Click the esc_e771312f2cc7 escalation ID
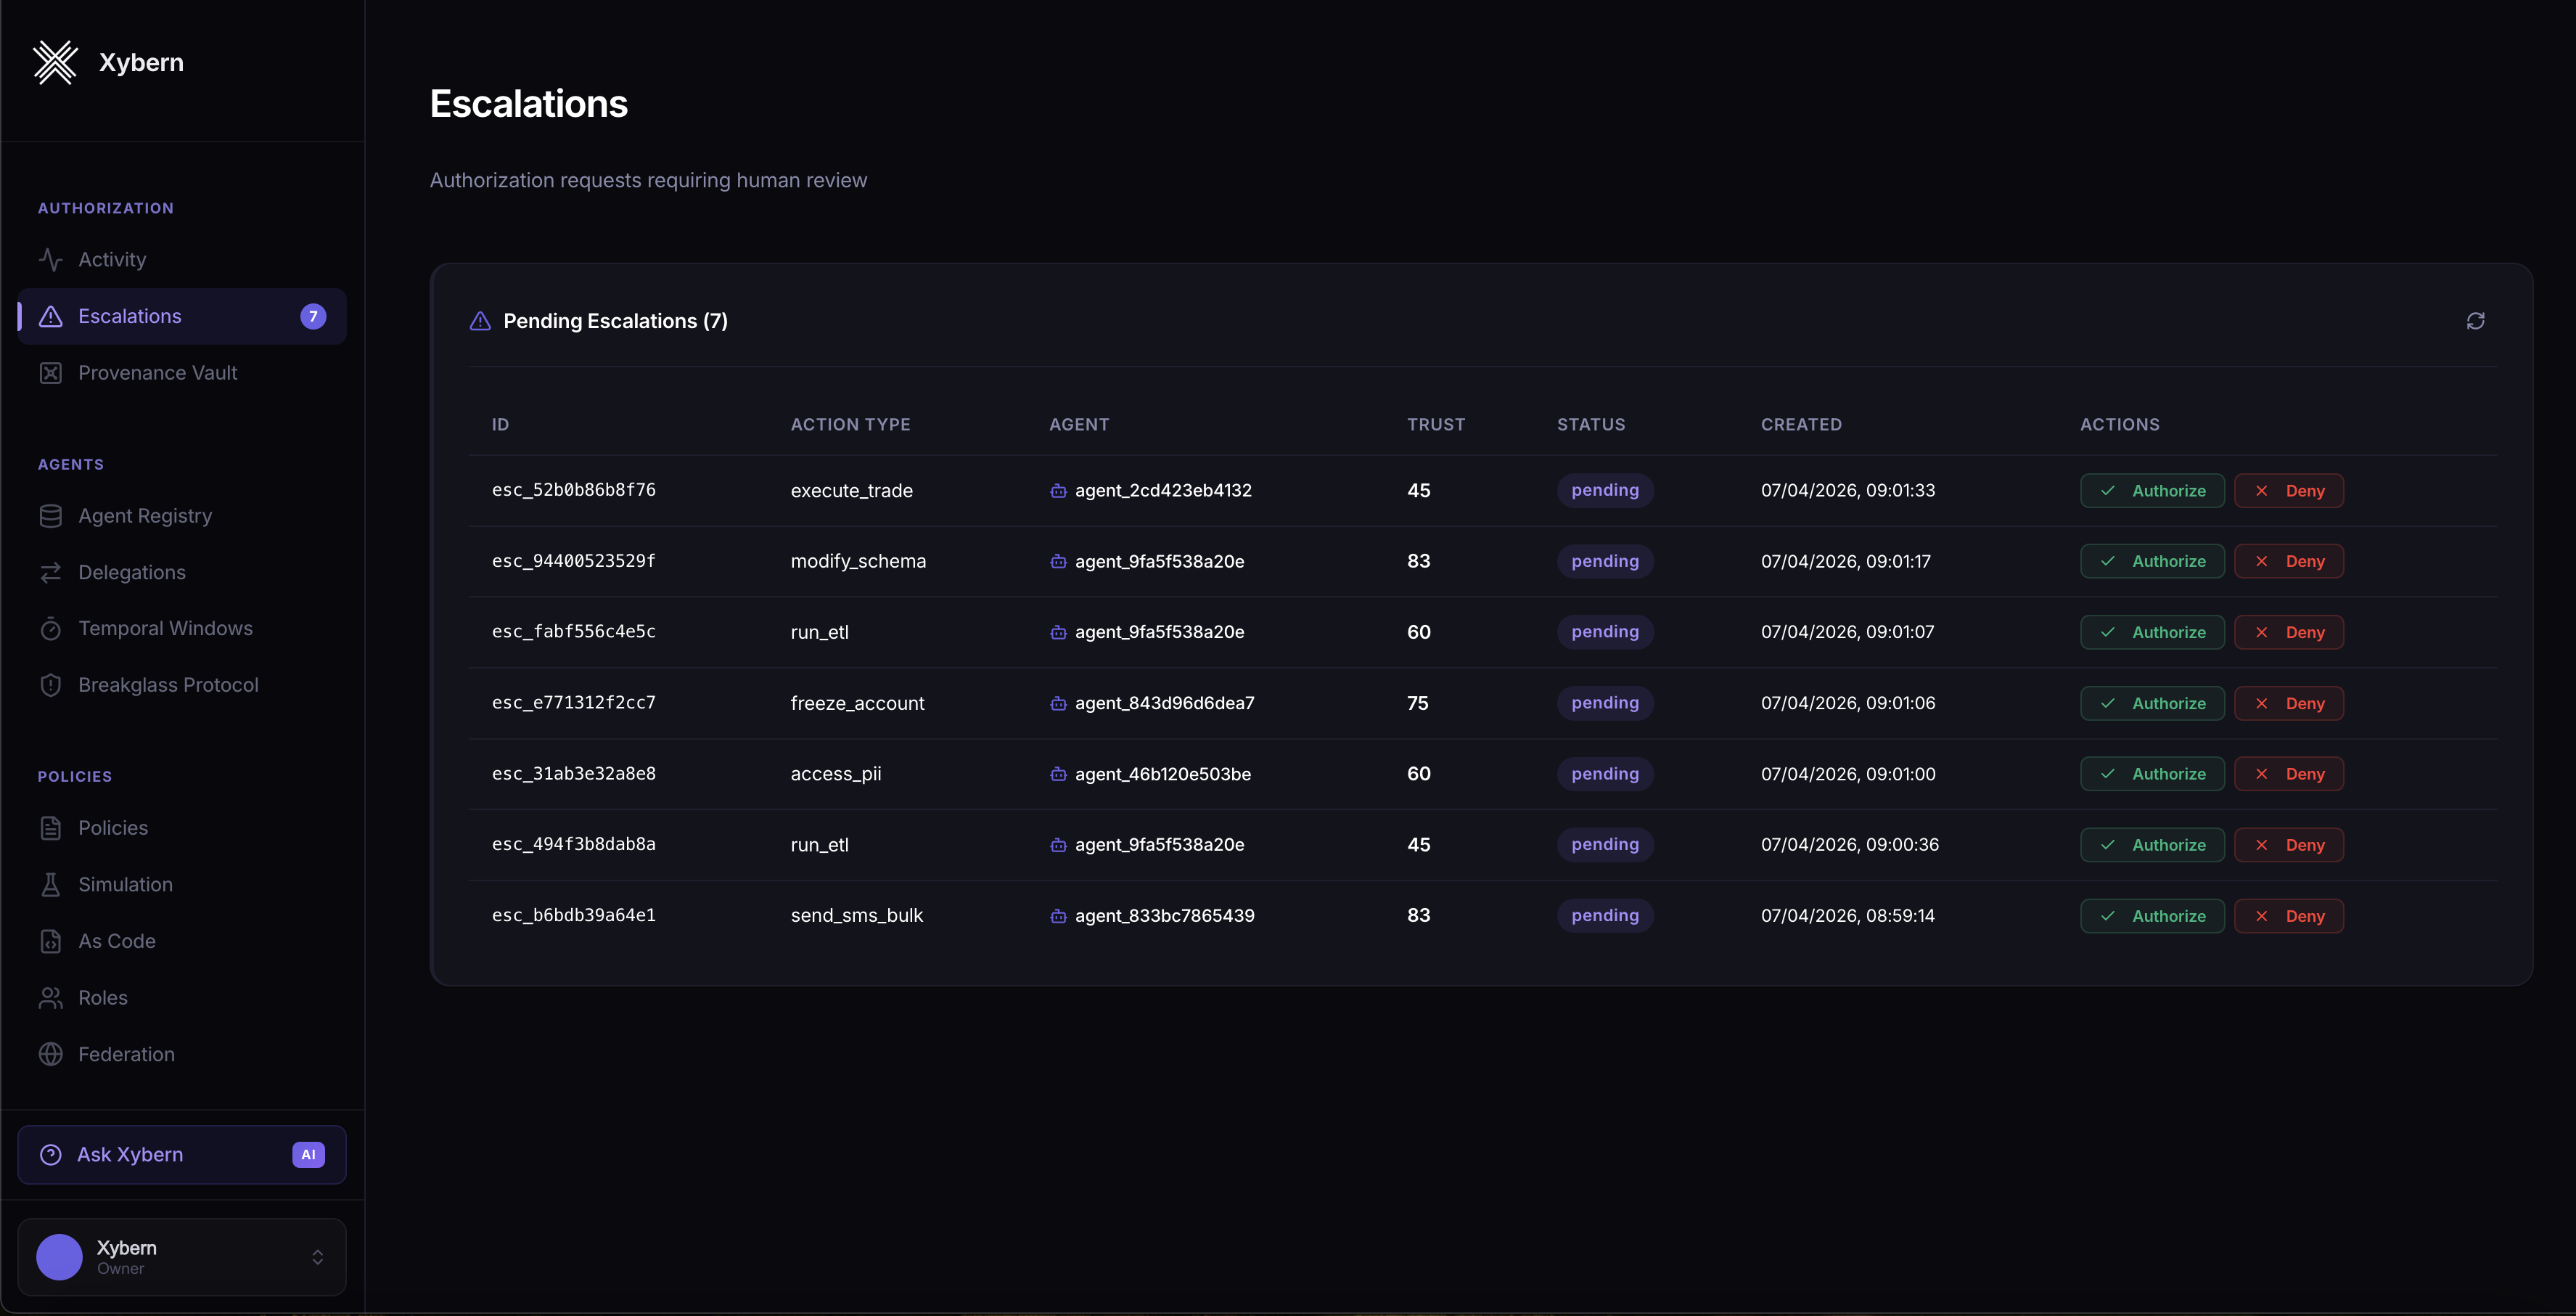The height and width of the screenshot is (1316, 2576). pos(574,703)
